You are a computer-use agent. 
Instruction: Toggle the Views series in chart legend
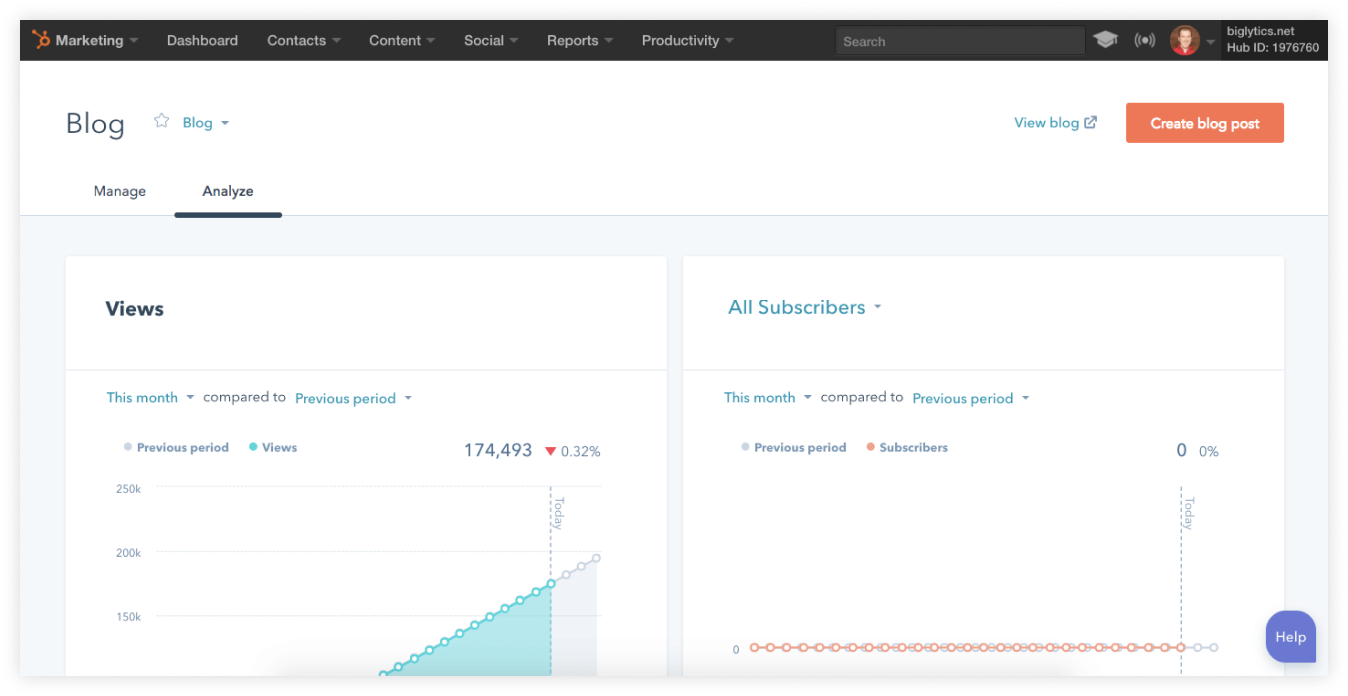273,448
